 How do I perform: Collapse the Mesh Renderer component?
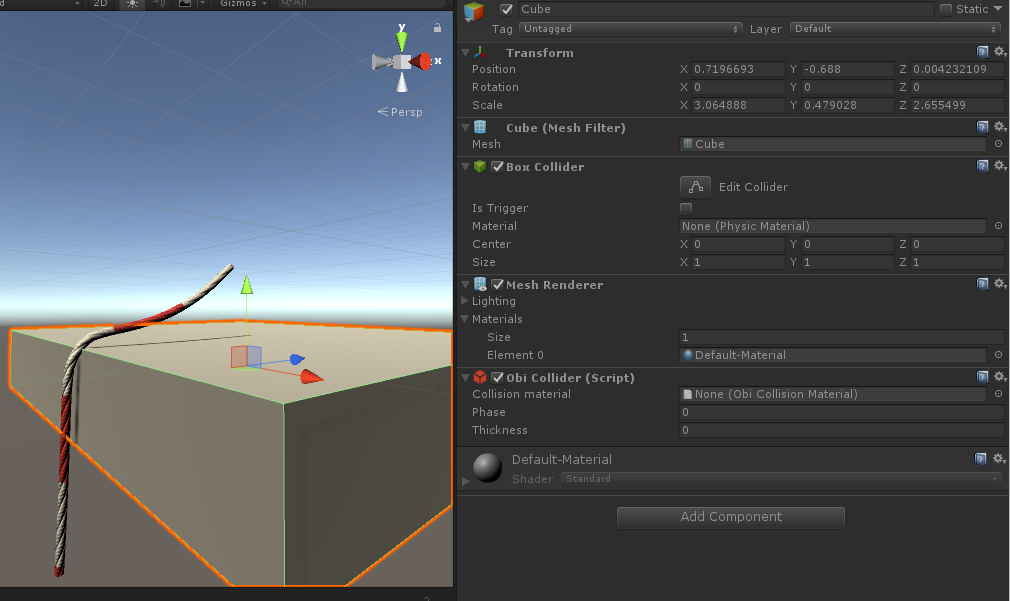(x=466, y=285)
